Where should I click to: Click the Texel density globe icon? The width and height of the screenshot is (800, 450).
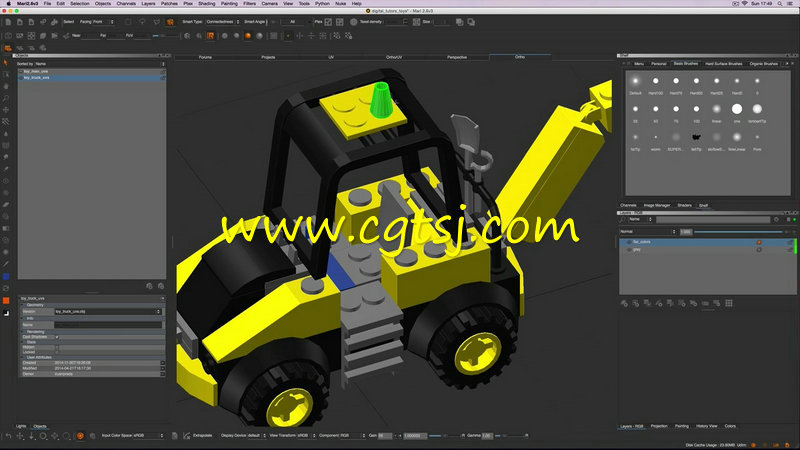[354, 22]
